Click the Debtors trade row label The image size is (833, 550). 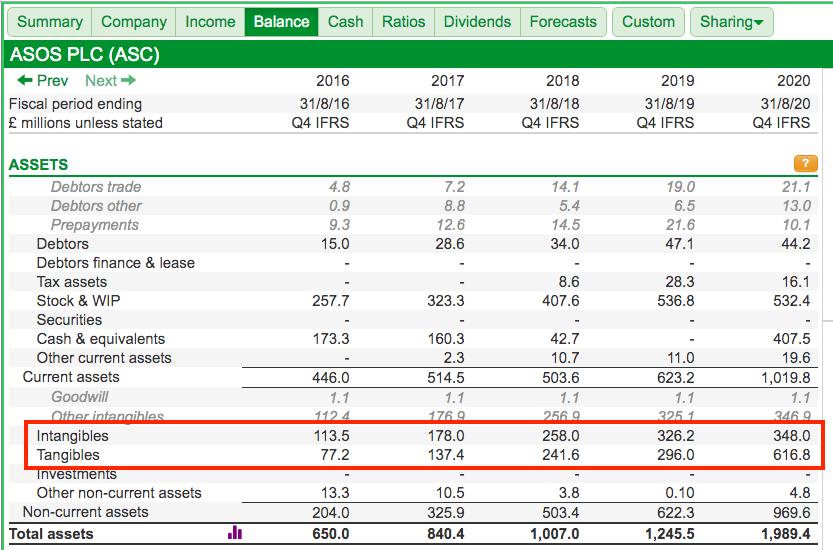pos(96,187)
